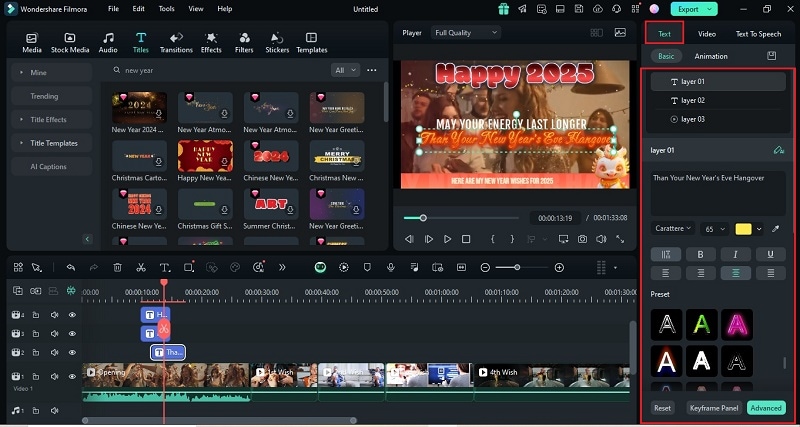Click the stop button in player
The width and height of the screenshot is (800, 427).
click(466, 239)
